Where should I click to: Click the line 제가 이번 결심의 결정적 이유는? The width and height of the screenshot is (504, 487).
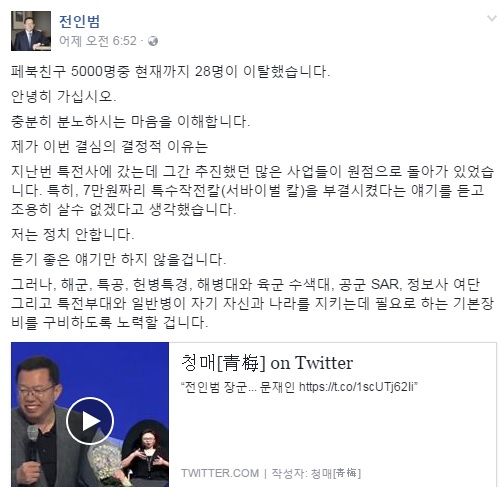coord(109,146)
